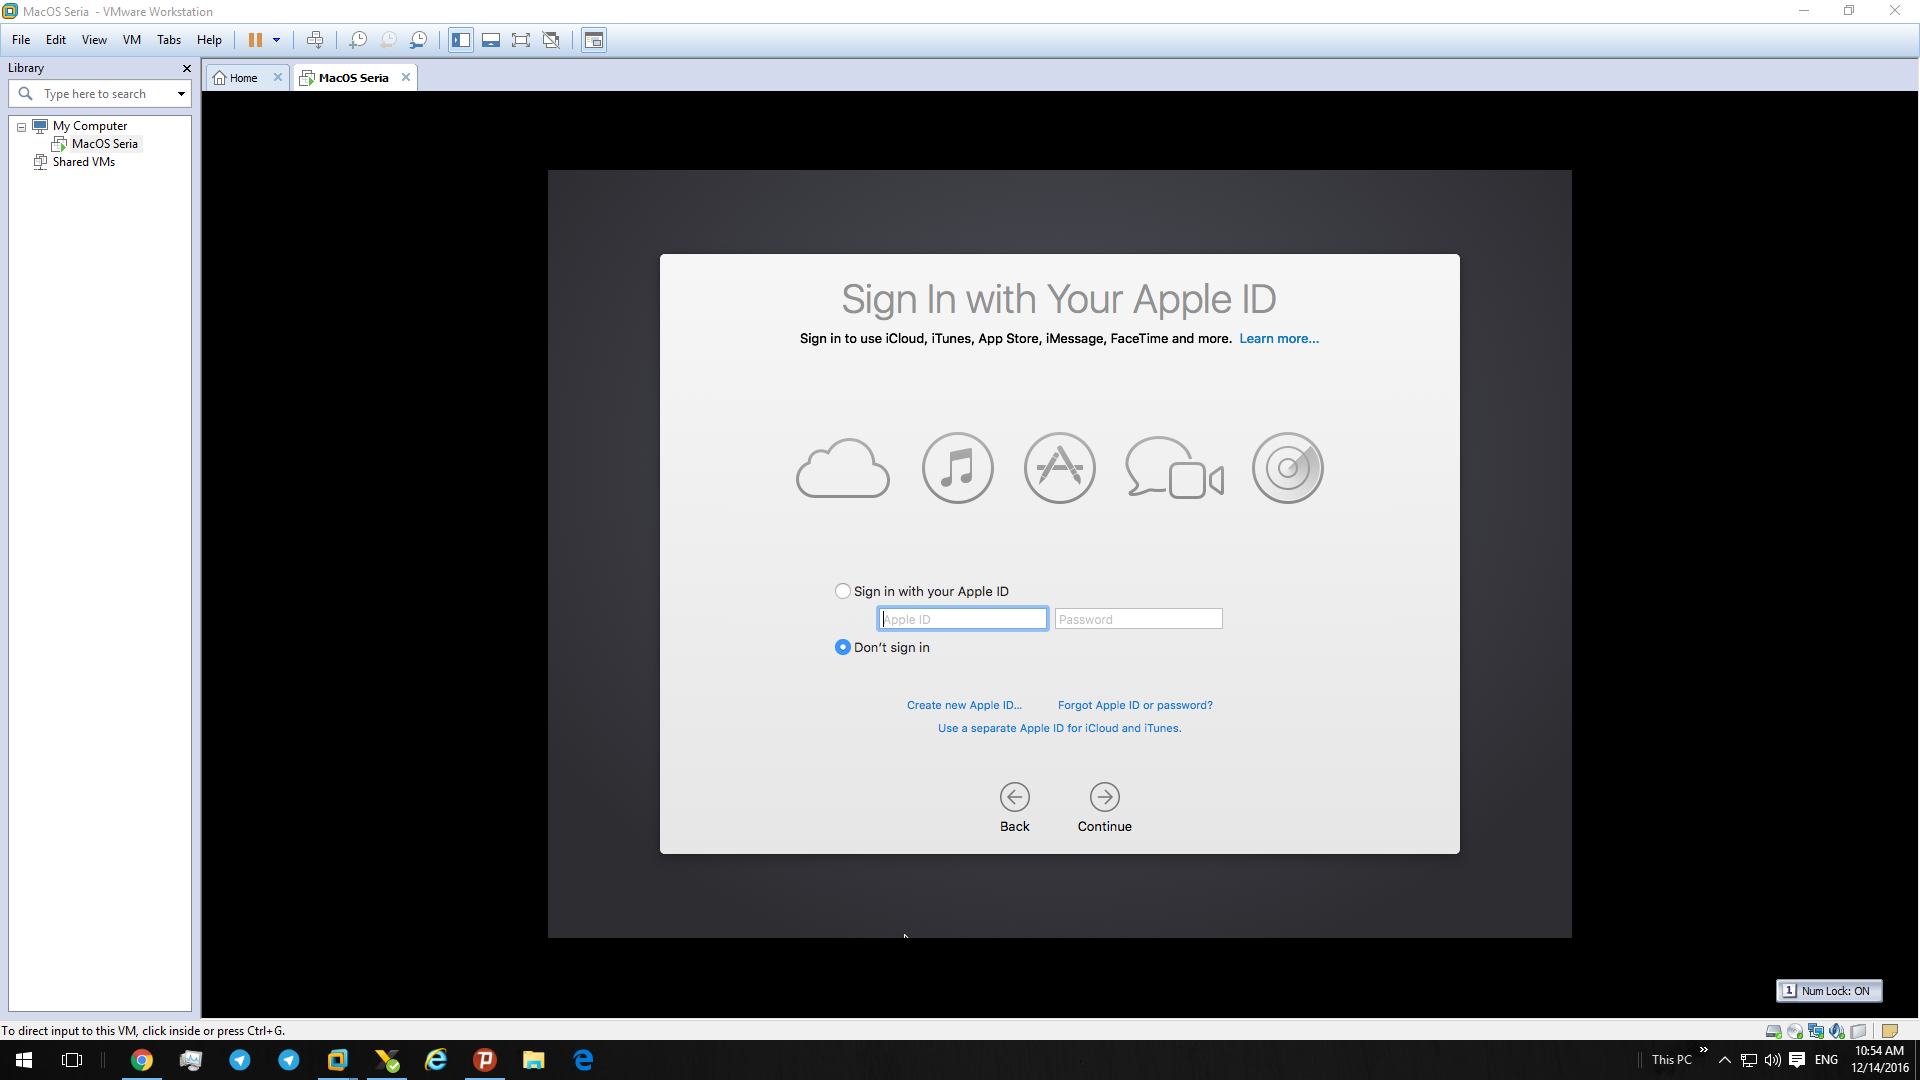This screenshot has height=1080, width=1920.
Task: Click the ENG language indicator
Action: pos(1827,1060)
